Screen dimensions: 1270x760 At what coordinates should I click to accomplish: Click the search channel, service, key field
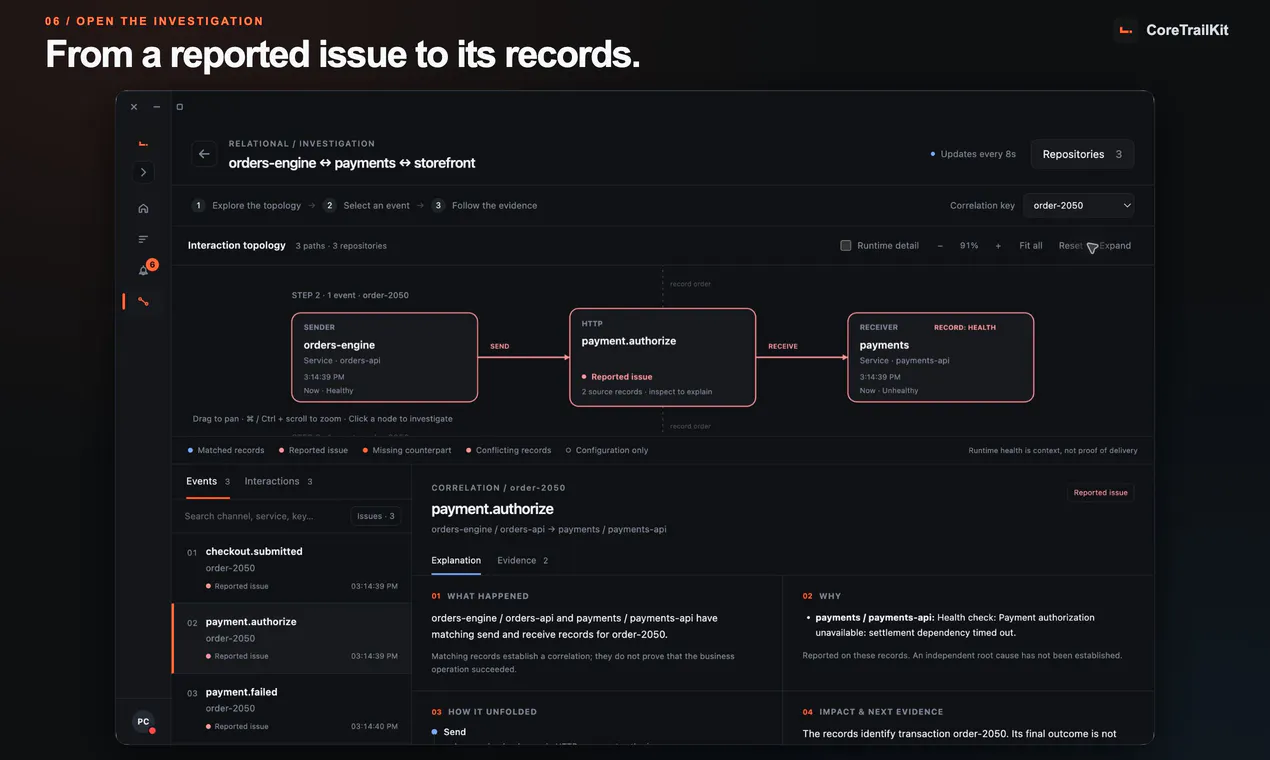coord(264,516)
